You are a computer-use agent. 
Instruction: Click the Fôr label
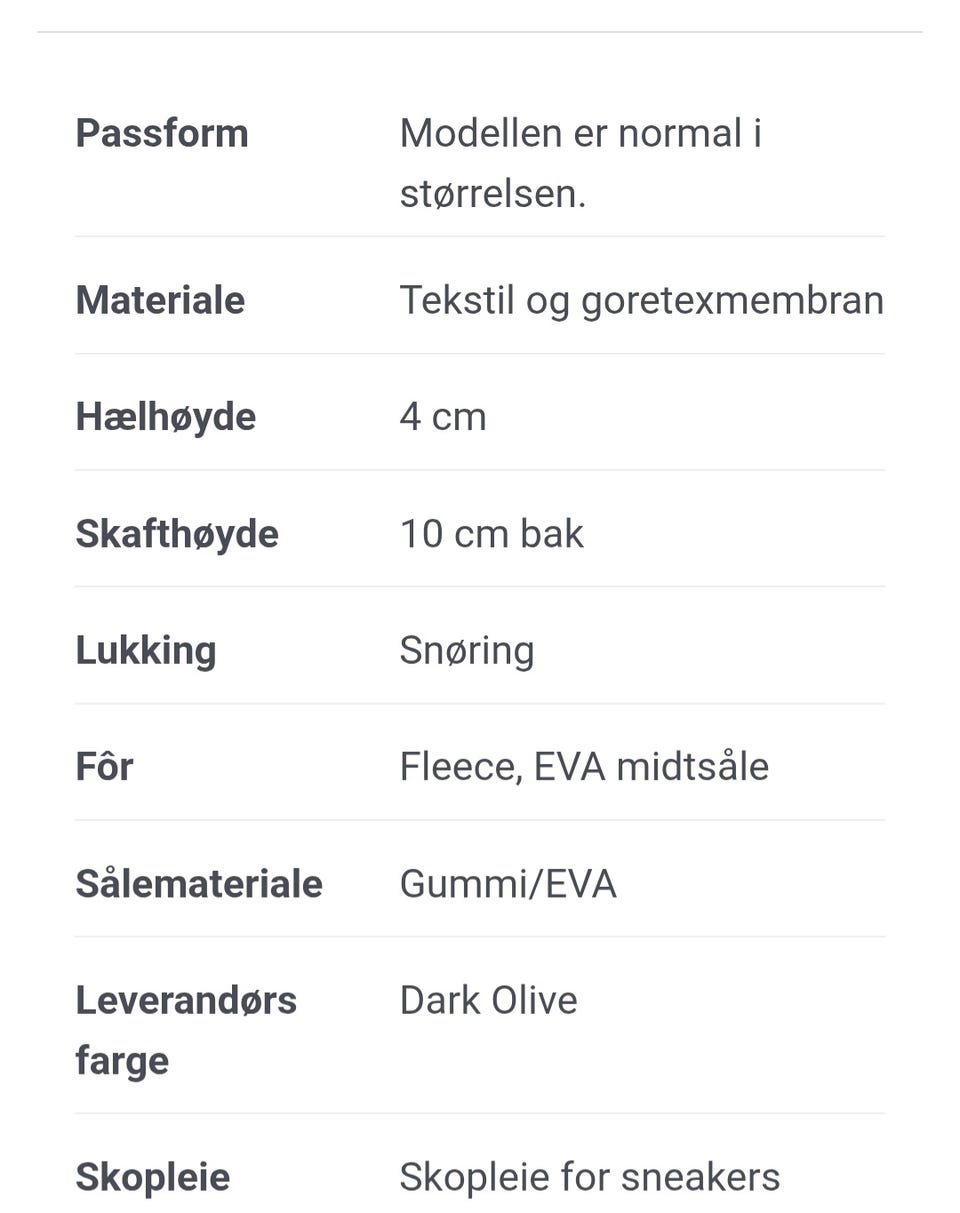pyautogui.click(x=104, y=767)
